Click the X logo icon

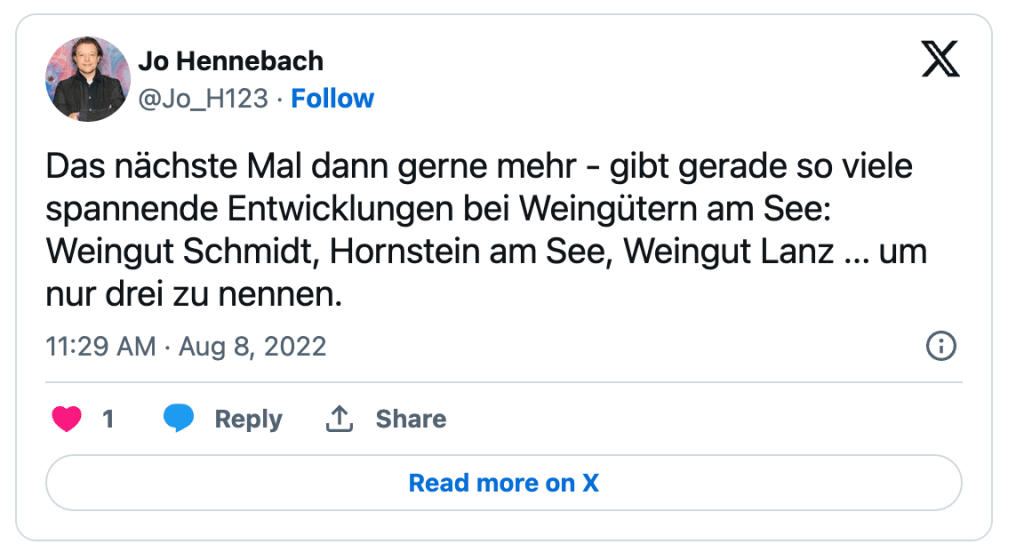939,61
